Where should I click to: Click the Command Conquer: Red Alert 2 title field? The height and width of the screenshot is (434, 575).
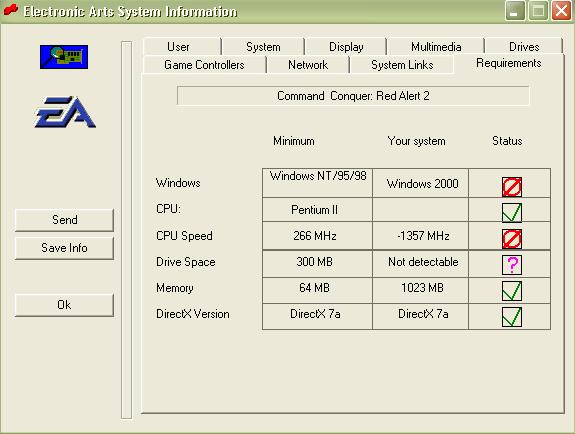click(x=353, y=96)
